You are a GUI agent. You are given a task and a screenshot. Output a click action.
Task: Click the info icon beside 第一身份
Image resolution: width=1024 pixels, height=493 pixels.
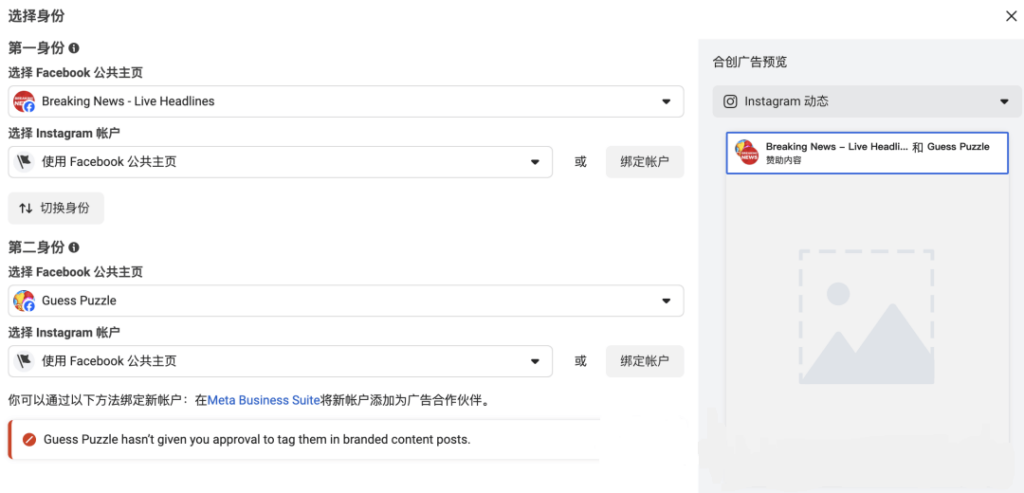pos(74,48)
